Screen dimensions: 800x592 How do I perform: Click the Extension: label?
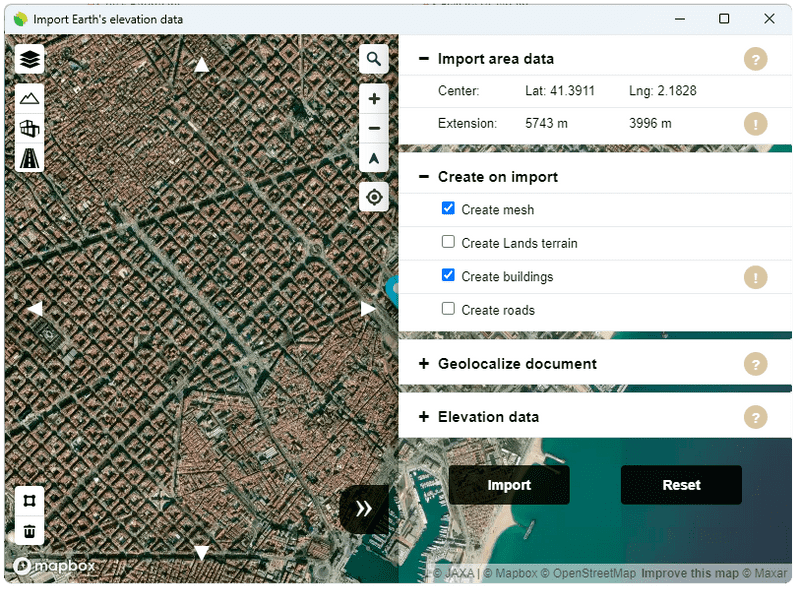pyautogui.click(x=467, y=124)
